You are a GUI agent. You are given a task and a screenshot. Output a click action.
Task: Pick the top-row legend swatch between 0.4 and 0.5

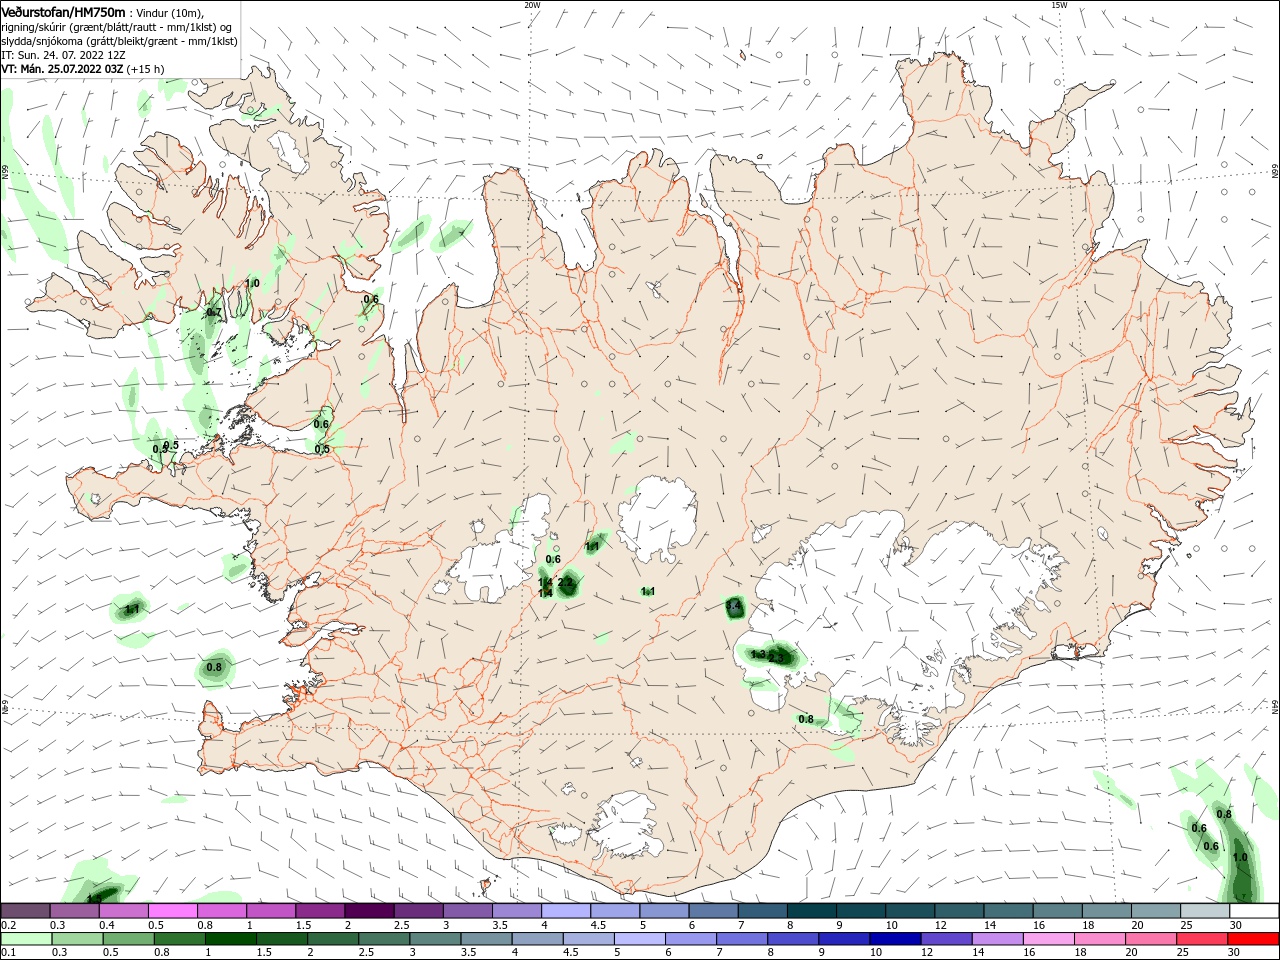pyautogui.click(x=123, y=911)
